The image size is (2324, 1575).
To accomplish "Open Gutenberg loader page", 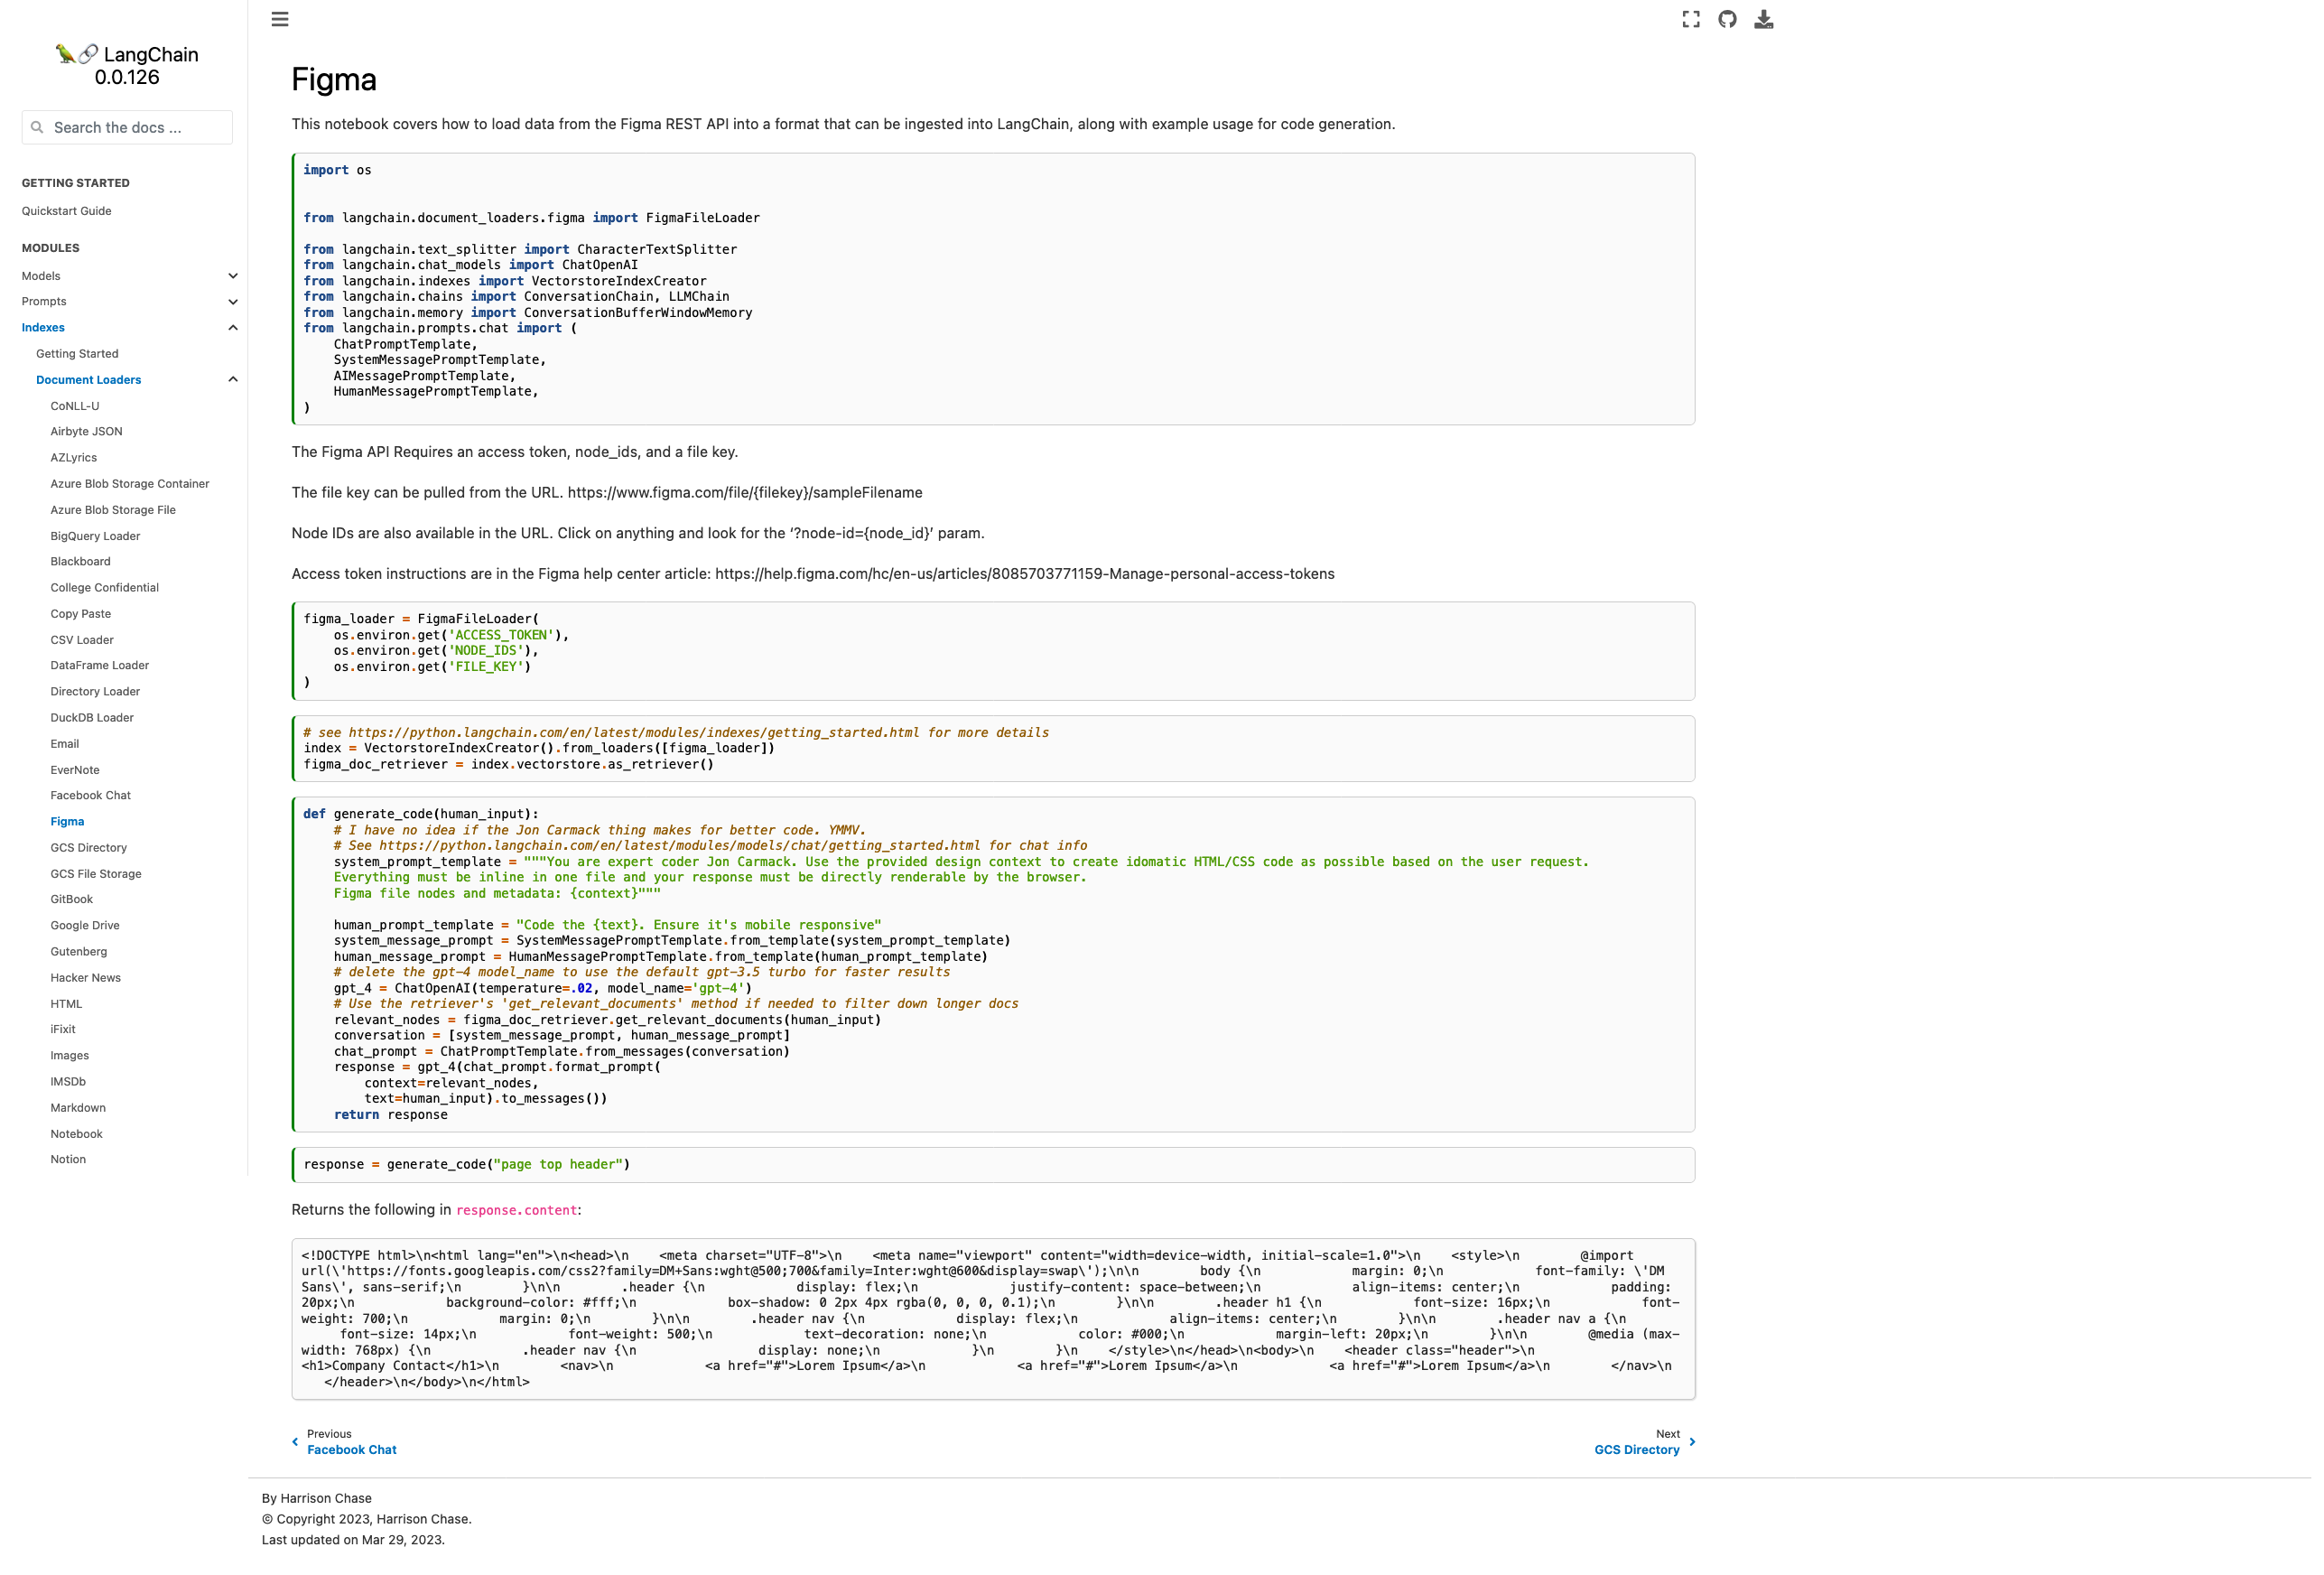I will 79,952.
